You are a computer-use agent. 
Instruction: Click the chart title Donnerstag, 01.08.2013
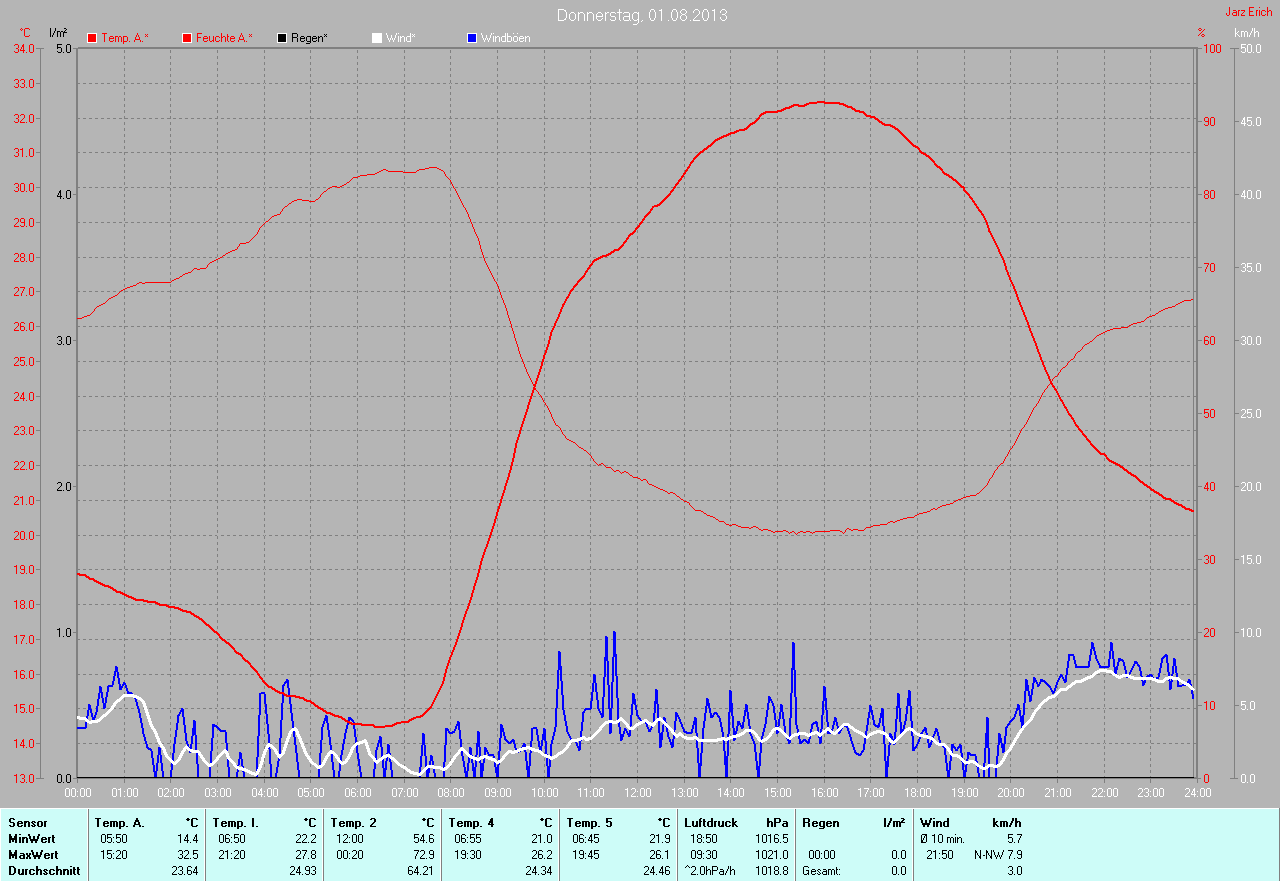pyautogui.click(x=642, y=15)
